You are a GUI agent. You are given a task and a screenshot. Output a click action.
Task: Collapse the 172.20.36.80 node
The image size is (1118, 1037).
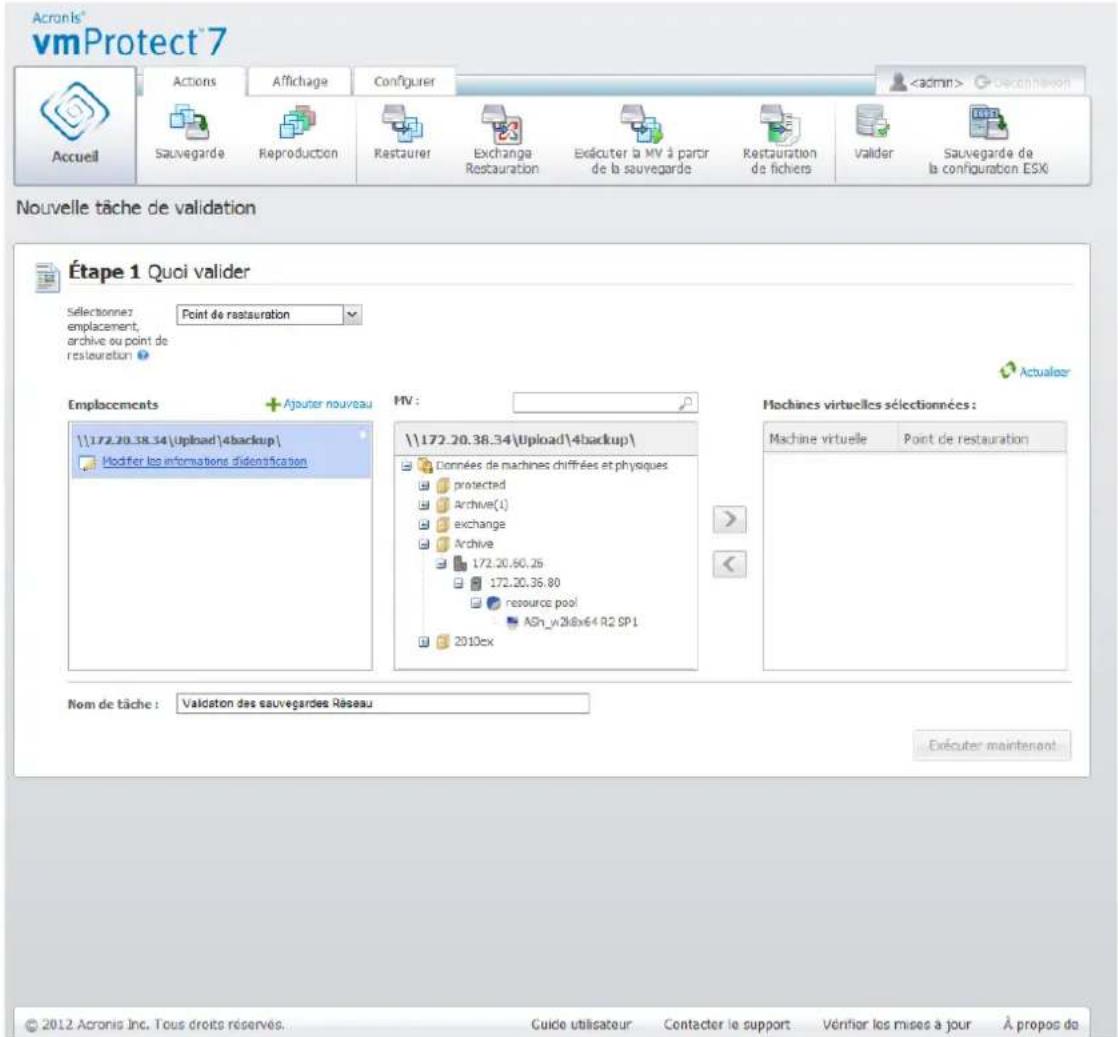pos(458,583)
